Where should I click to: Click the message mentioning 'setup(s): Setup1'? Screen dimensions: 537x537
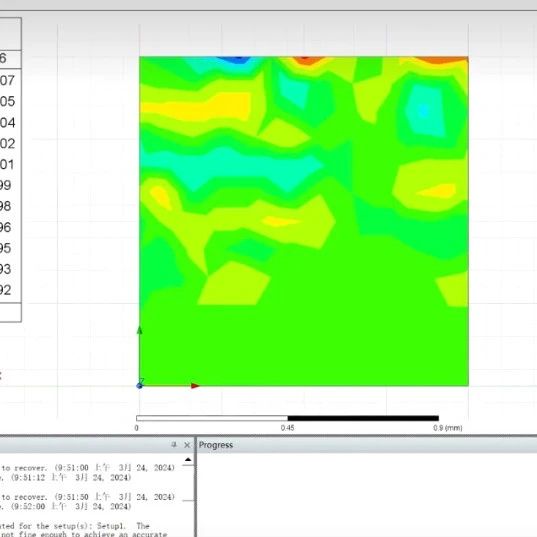75,526
